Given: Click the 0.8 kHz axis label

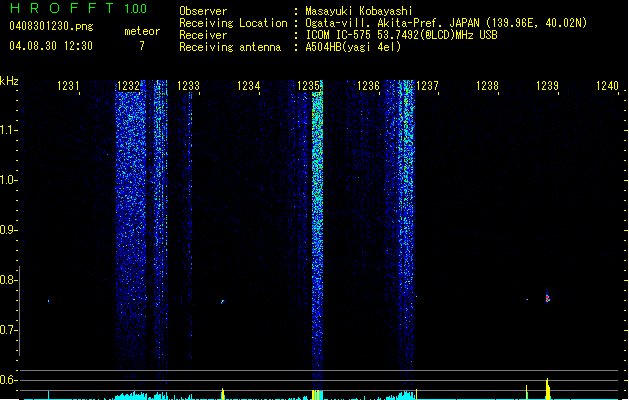Looking at the screenshot, I should [x=8, y=280].
